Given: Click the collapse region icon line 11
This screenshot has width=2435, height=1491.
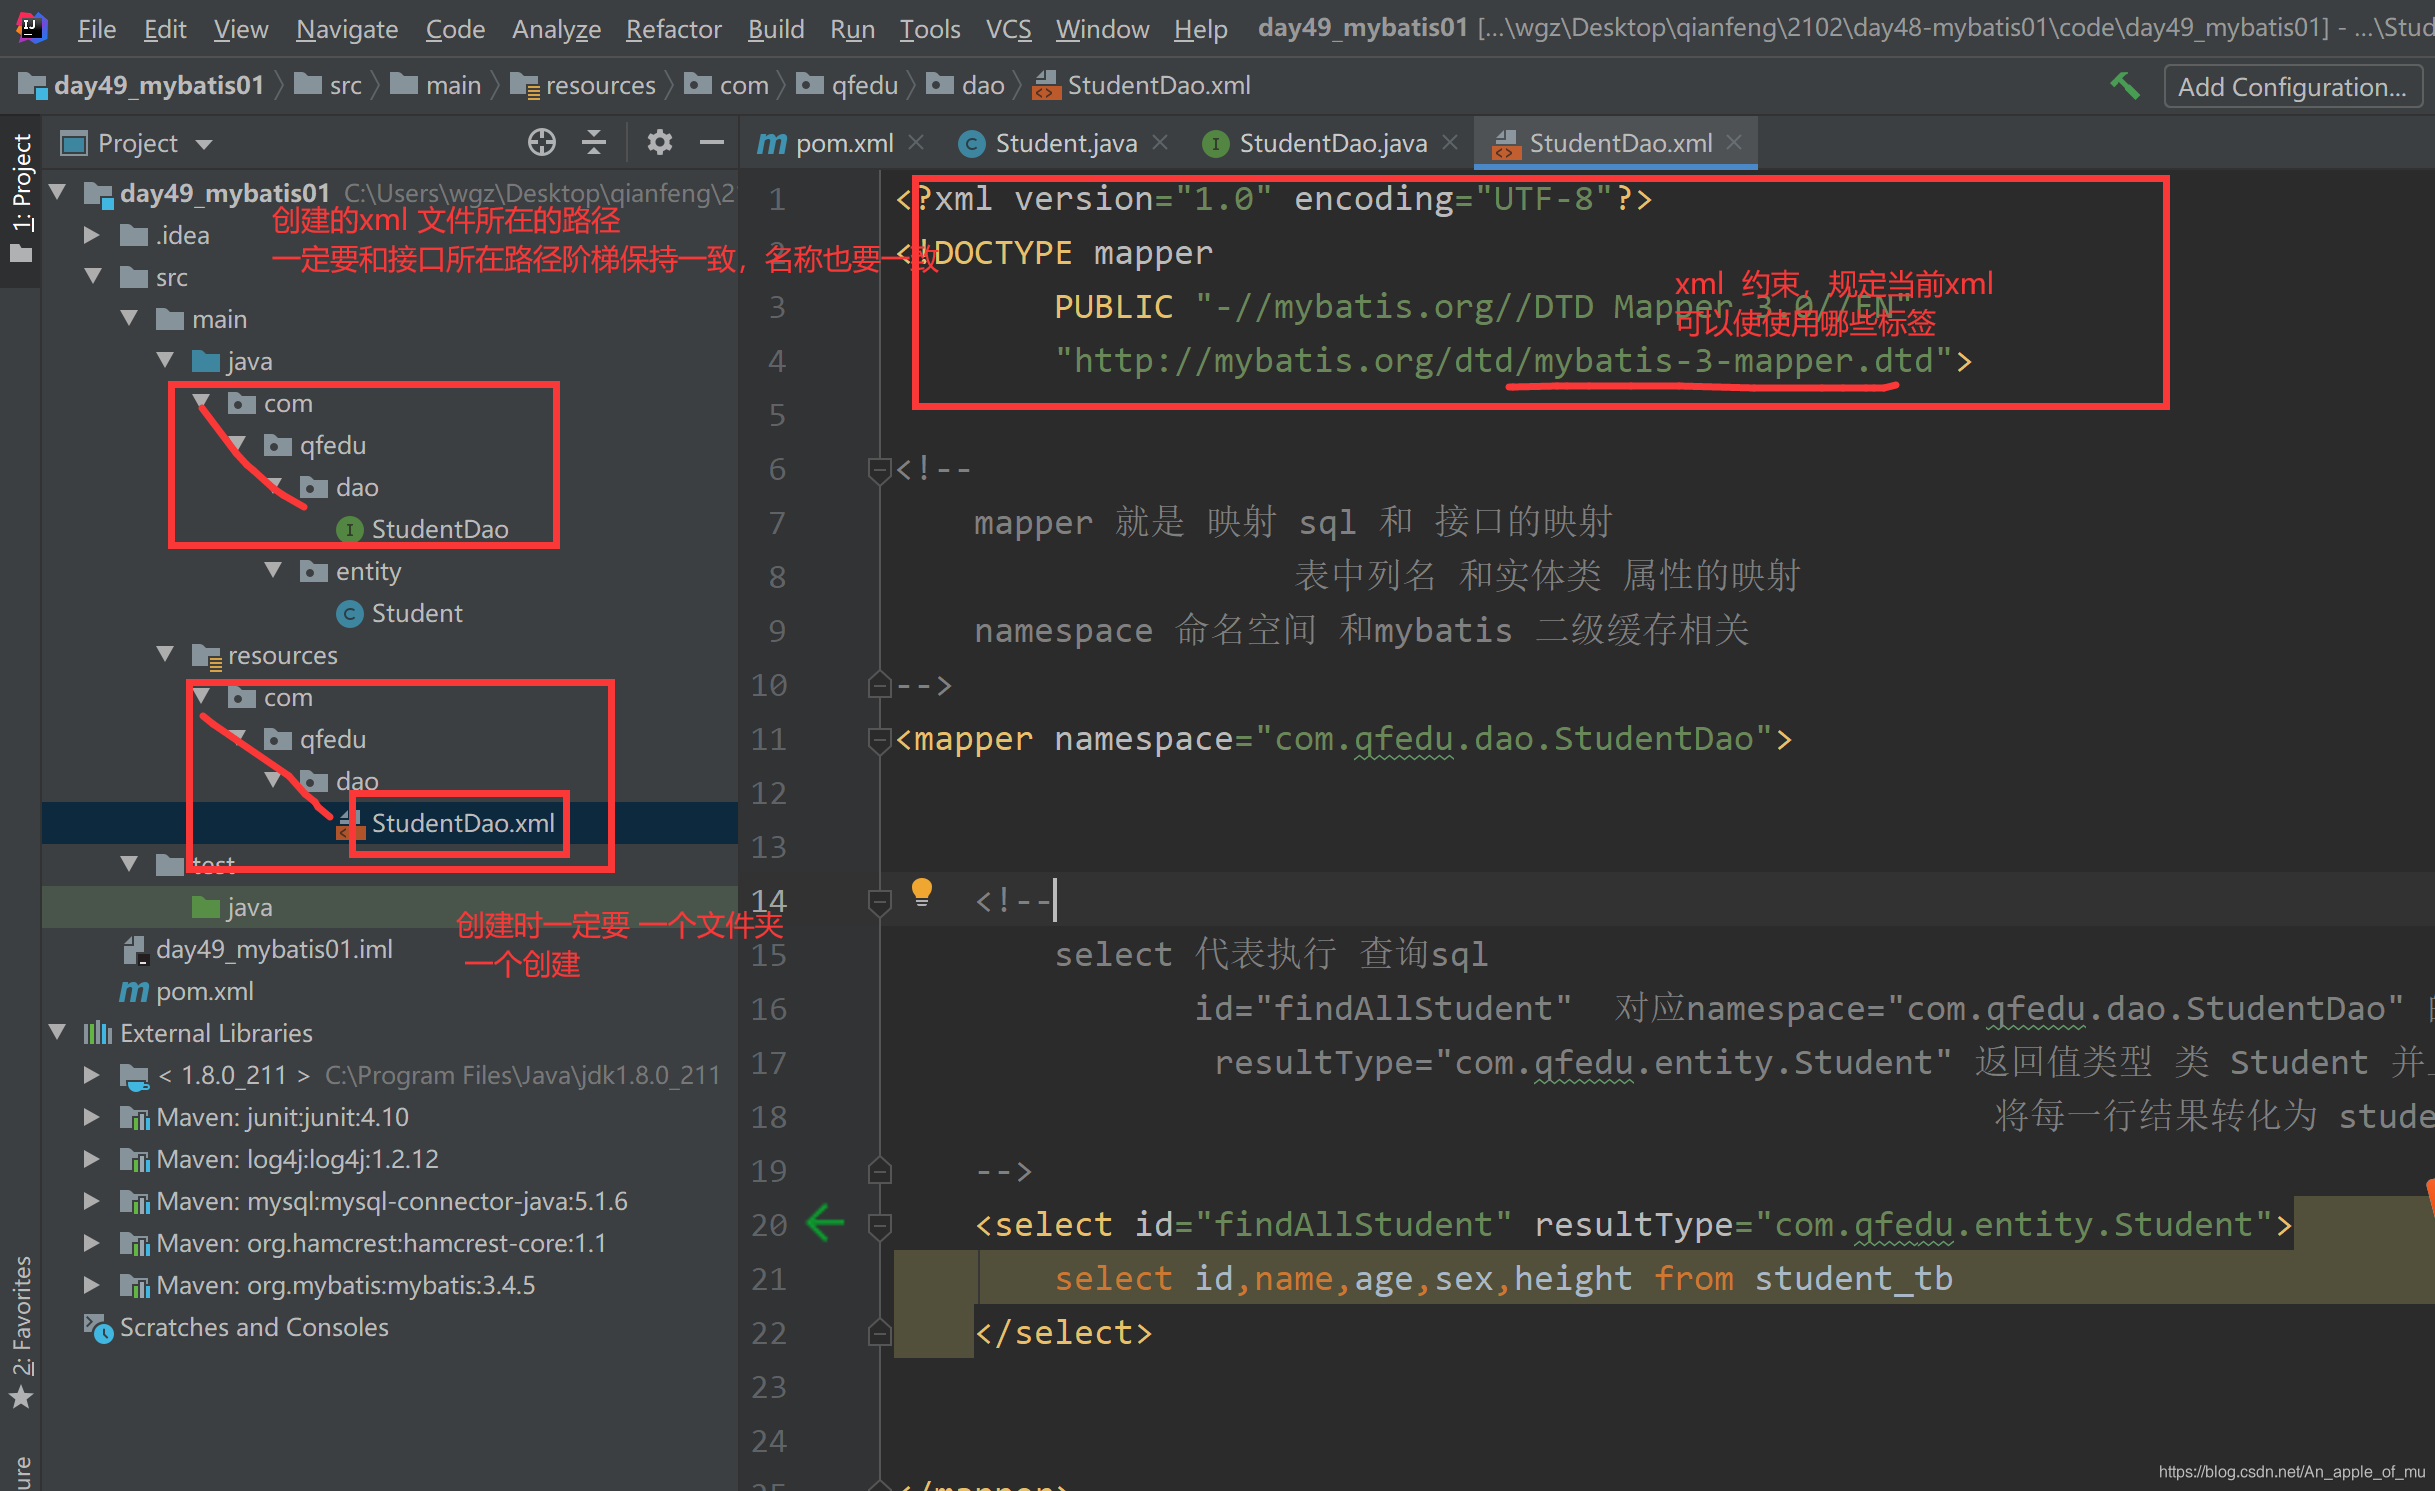Looking at the screenshot, I should pyautogui.click(x=880, y=739).
